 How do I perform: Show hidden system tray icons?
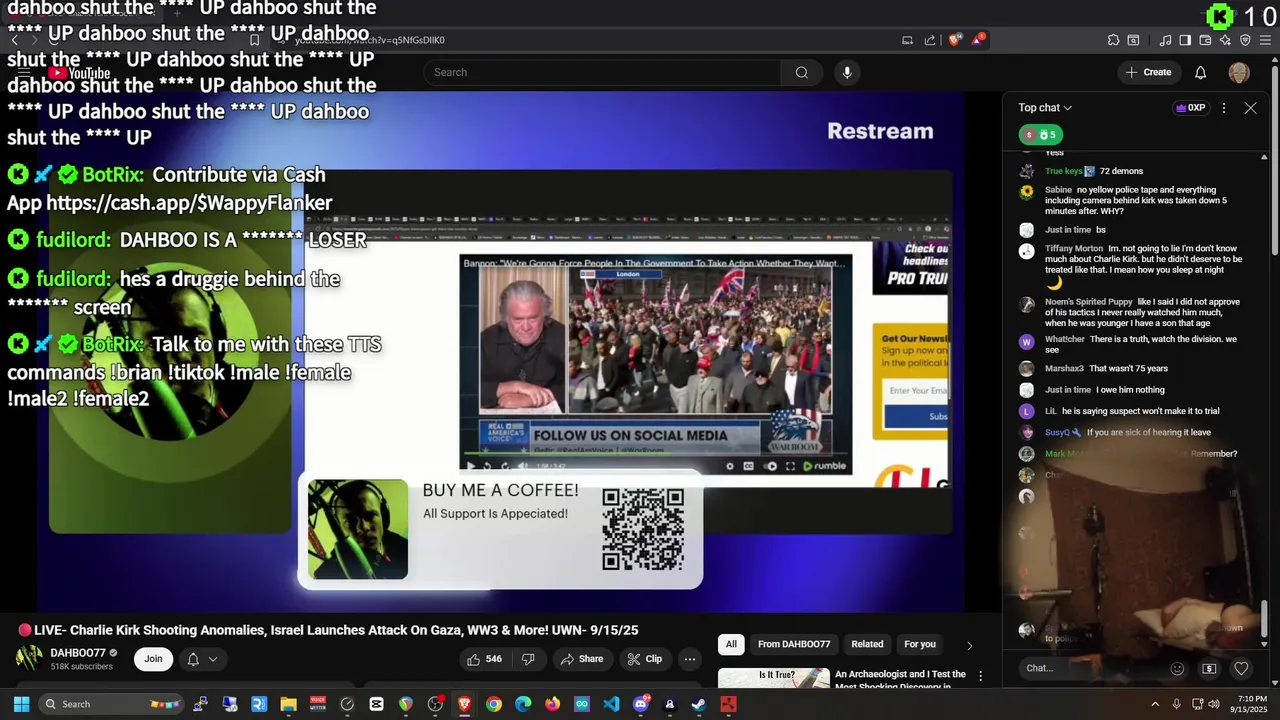1155,704
